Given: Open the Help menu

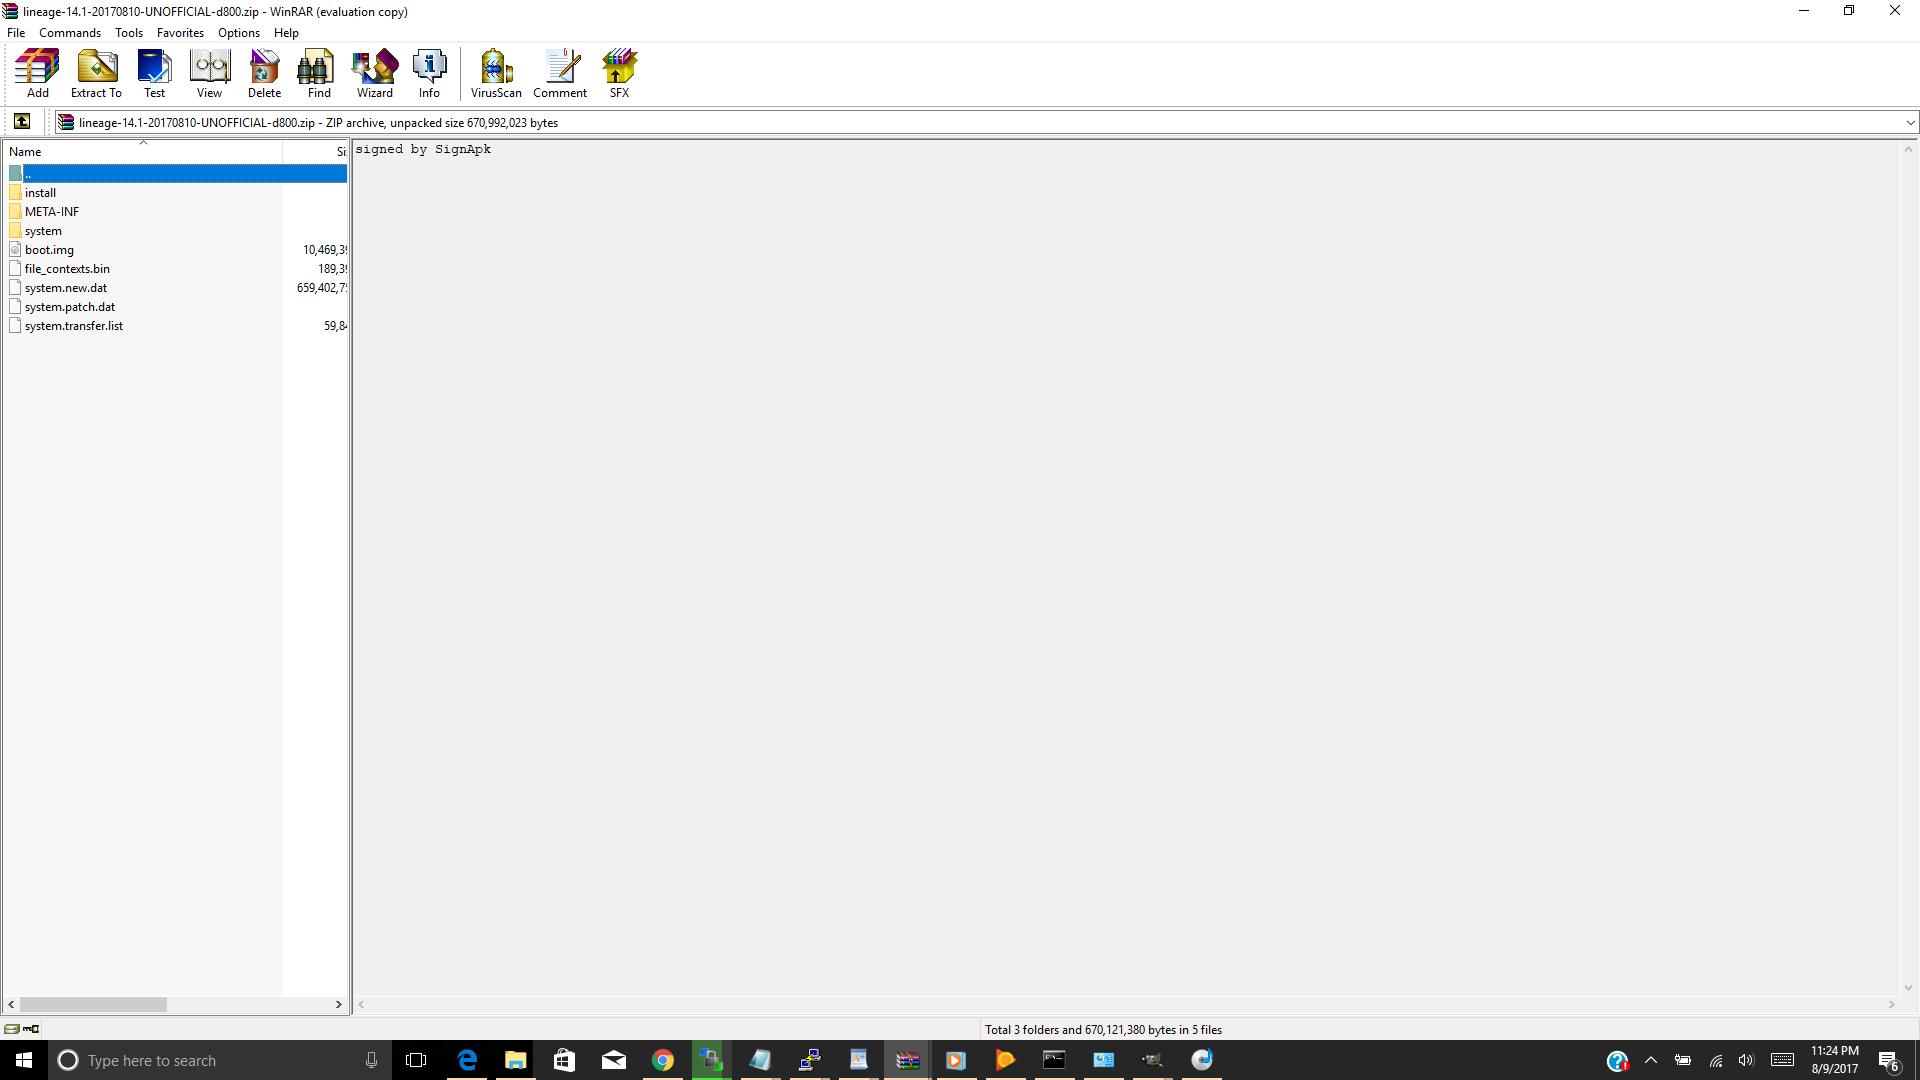Looking at the screenshot, I should 286,33.
